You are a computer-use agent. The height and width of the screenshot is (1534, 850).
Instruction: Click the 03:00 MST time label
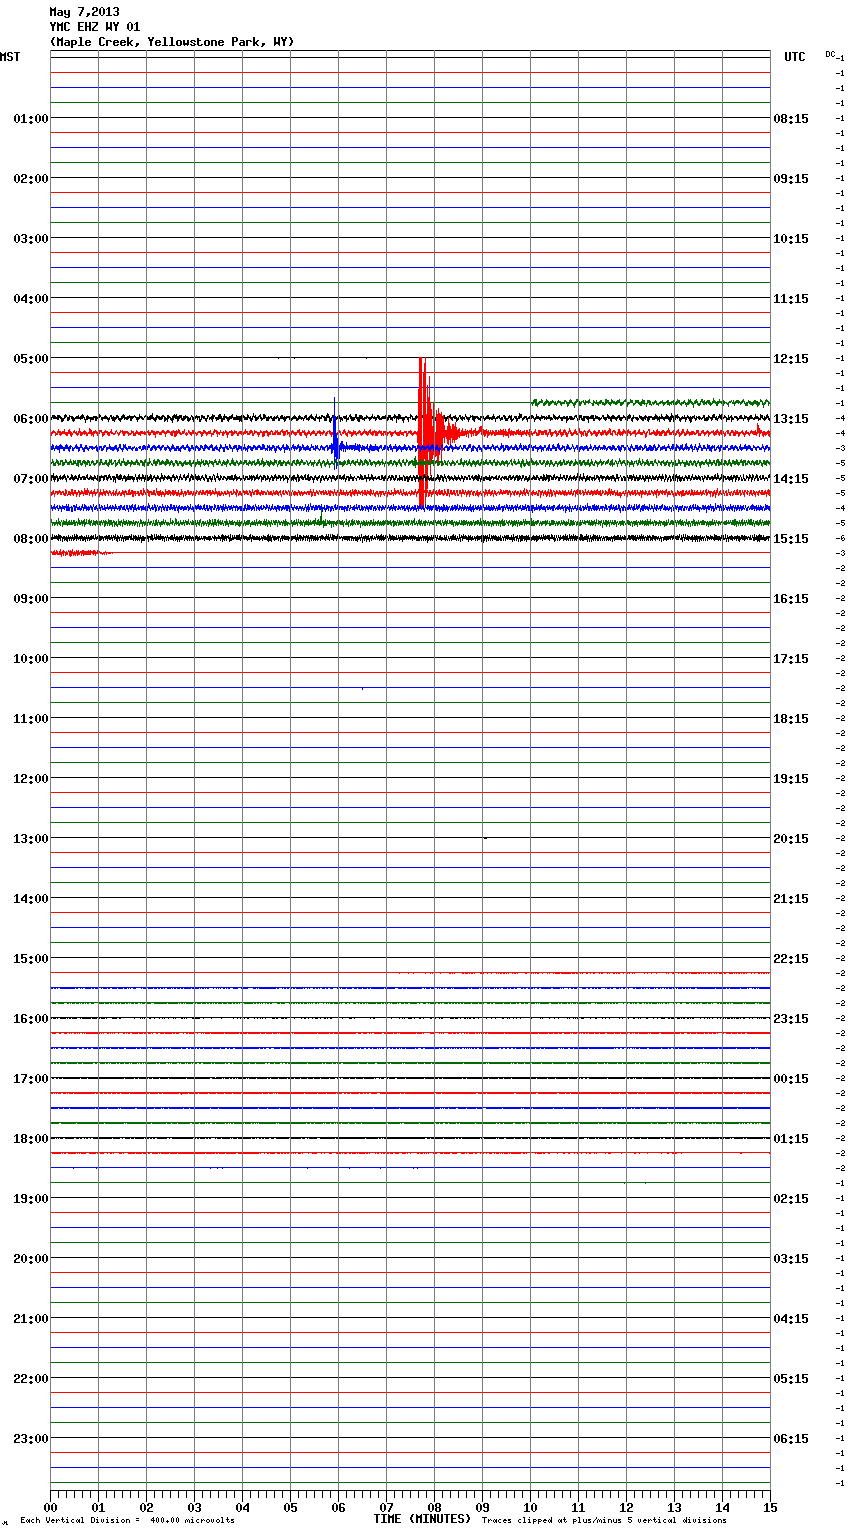[x=31, y=239]
